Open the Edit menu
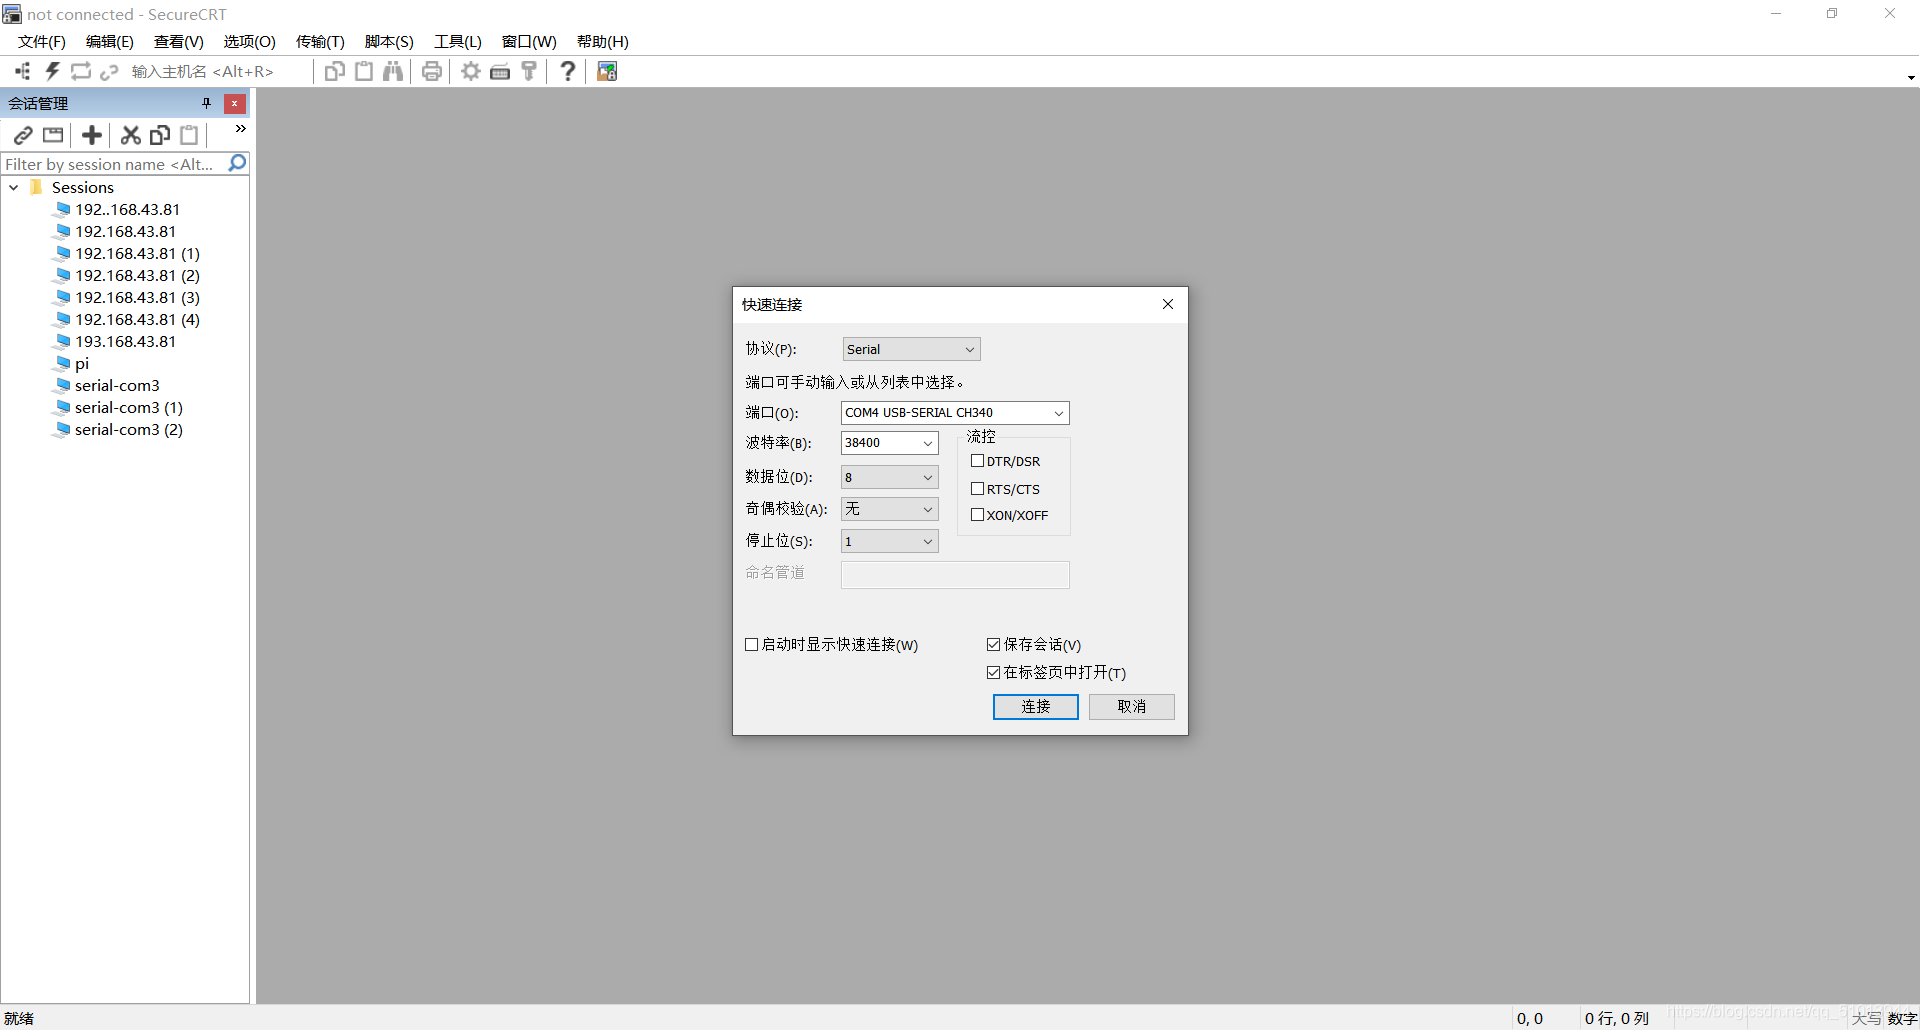This screenshot has width=1920, height=1030. (x=109, y=41)
